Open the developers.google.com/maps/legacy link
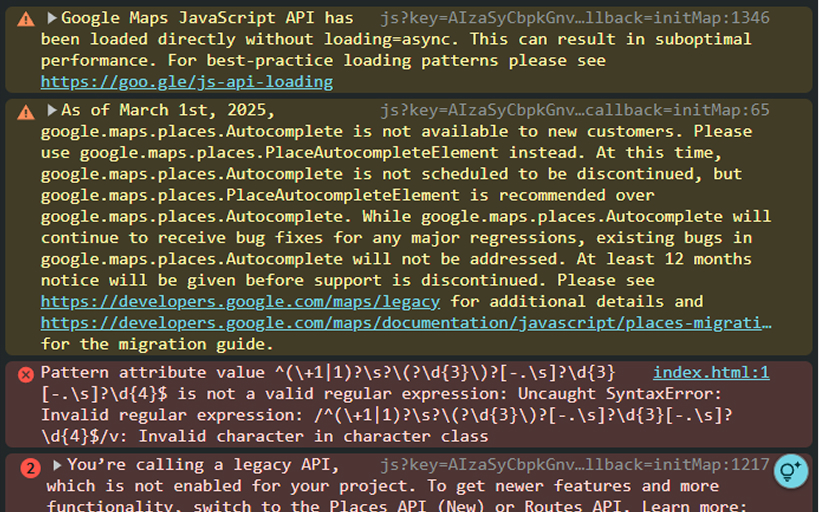819x512 pixels. point(240,301)
